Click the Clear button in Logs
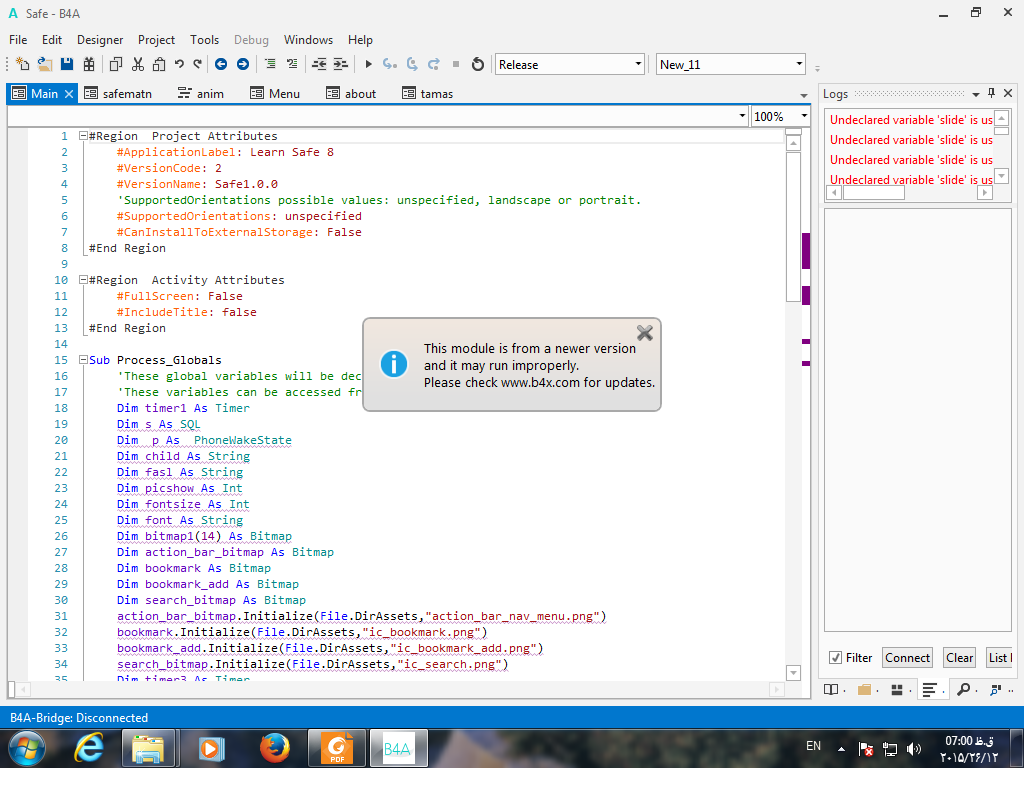Viewport: 1024px width, 800px height. click(960, 657)
